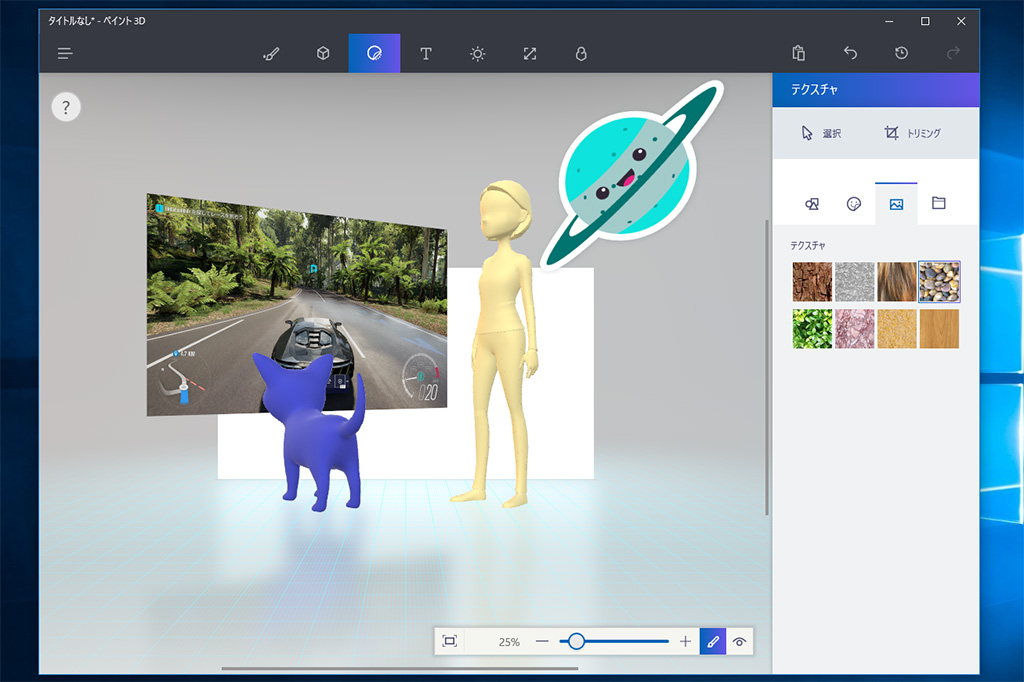This screenshot has width=1024, height=682.
Task: Click the zoom slider handle
Action: (576, 641)
